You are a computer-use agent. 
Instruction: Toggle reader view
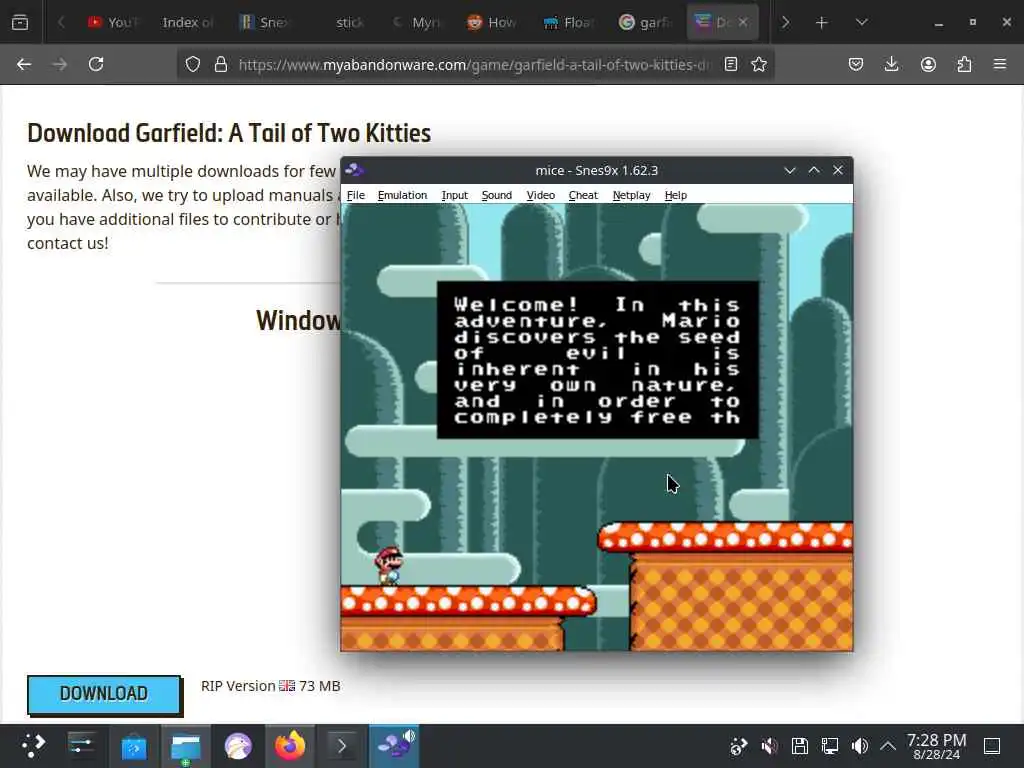731,64
